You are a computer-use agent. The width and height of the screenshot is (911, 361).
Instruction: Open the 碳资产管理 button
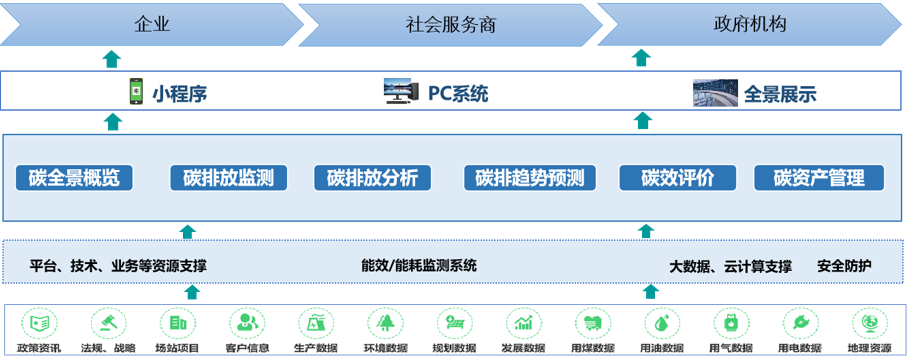819,178
